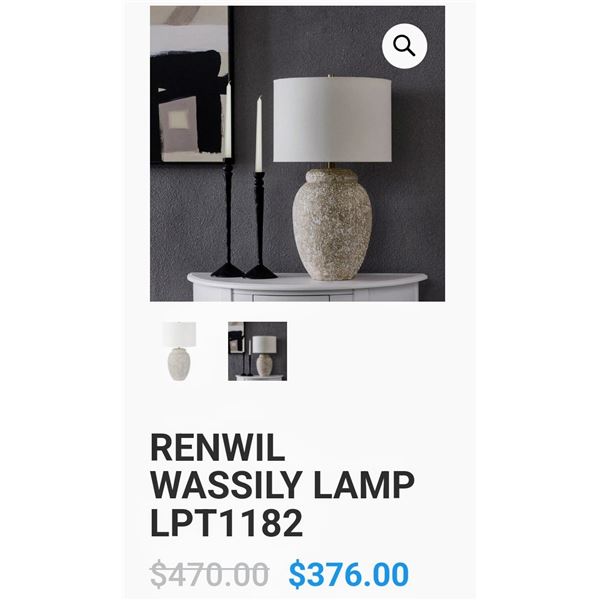Click the LPT1182 model number
Screen dimensions: 600x600
tap(227, 523)
